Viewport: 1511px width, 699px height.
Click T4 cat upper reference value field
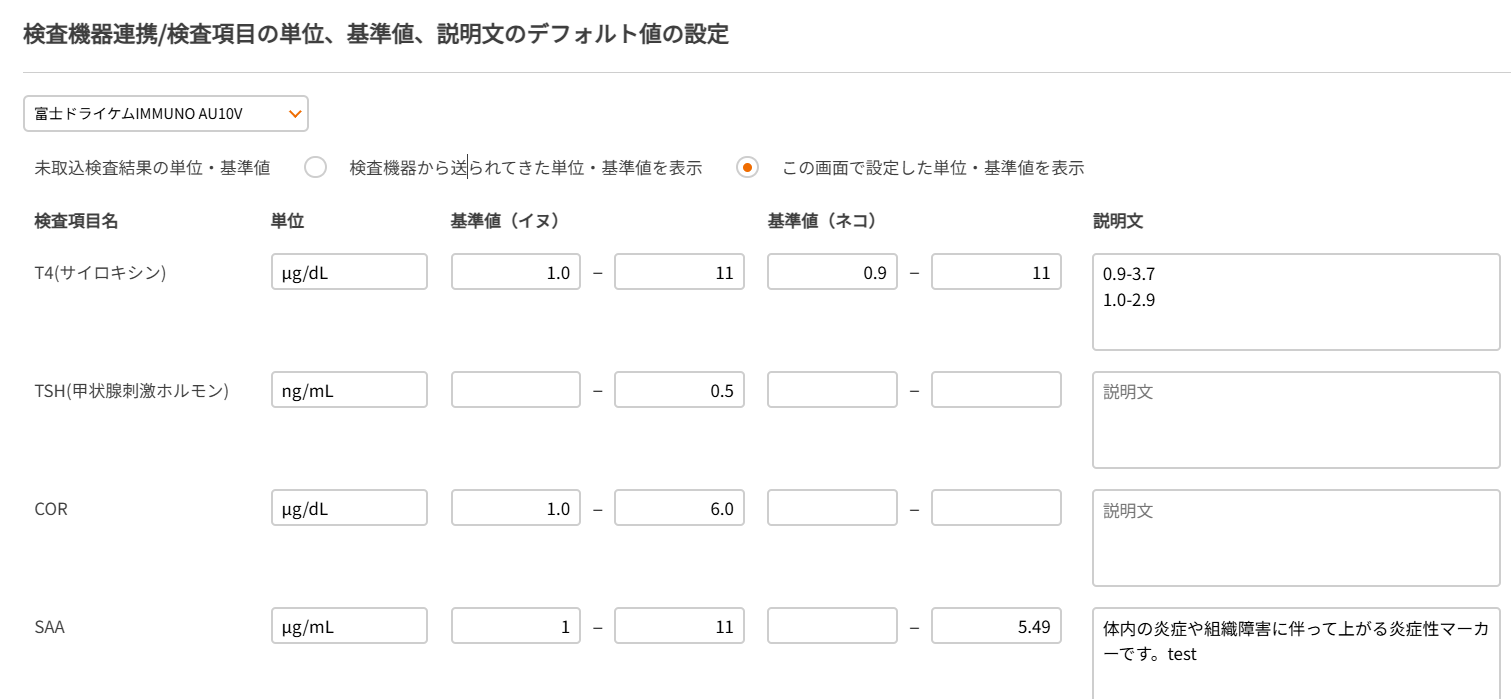point(996,272)
